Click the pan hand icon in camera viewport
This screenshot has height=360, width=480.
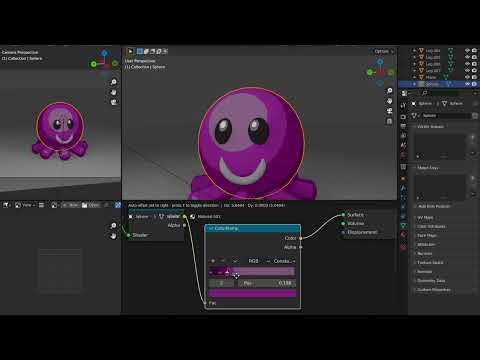tap(114, 92)
